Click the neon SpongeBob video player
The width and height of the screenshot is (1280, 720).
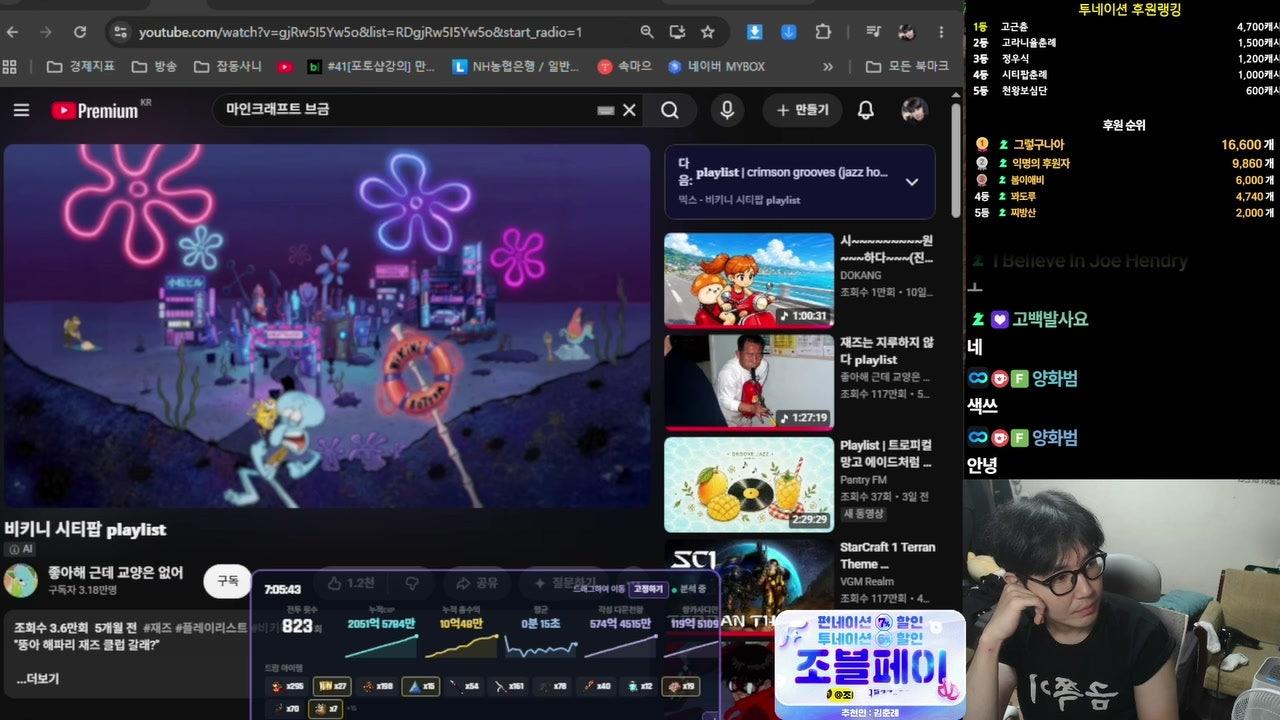coord(327,326)
